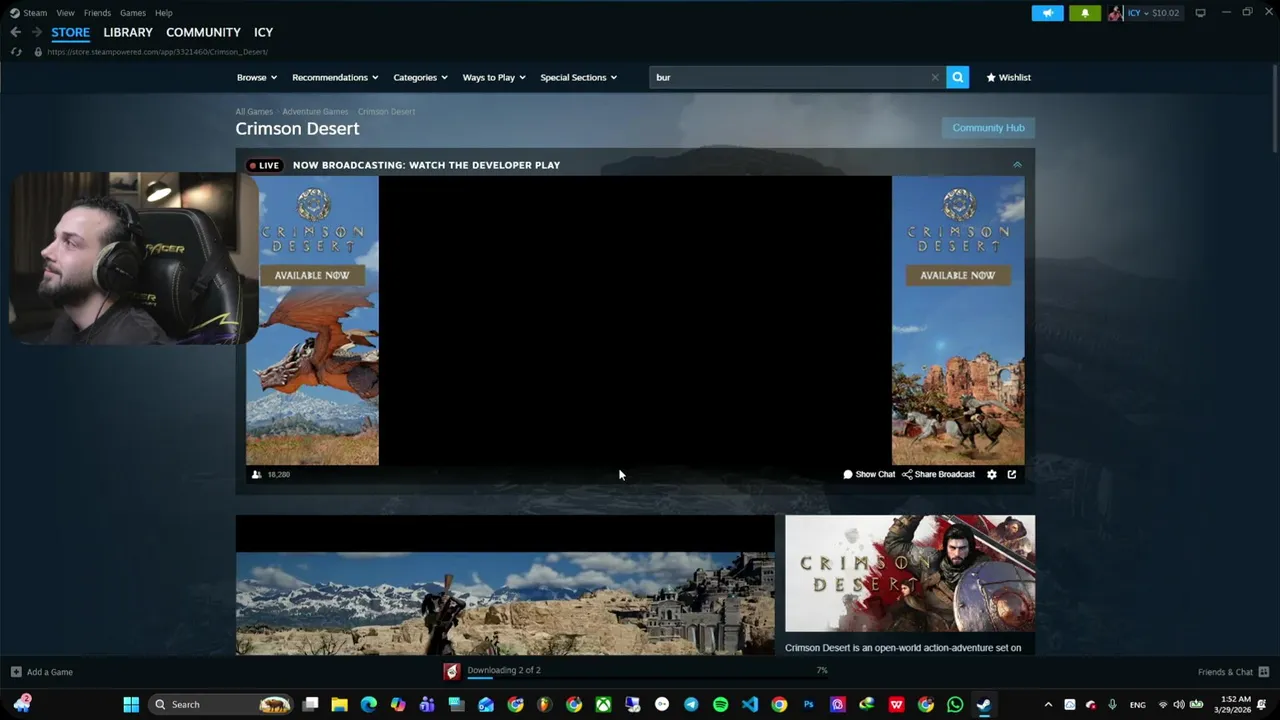Click the blue store search magnifier button
The width and height of the screenshot is (1280, 720).
957,77
